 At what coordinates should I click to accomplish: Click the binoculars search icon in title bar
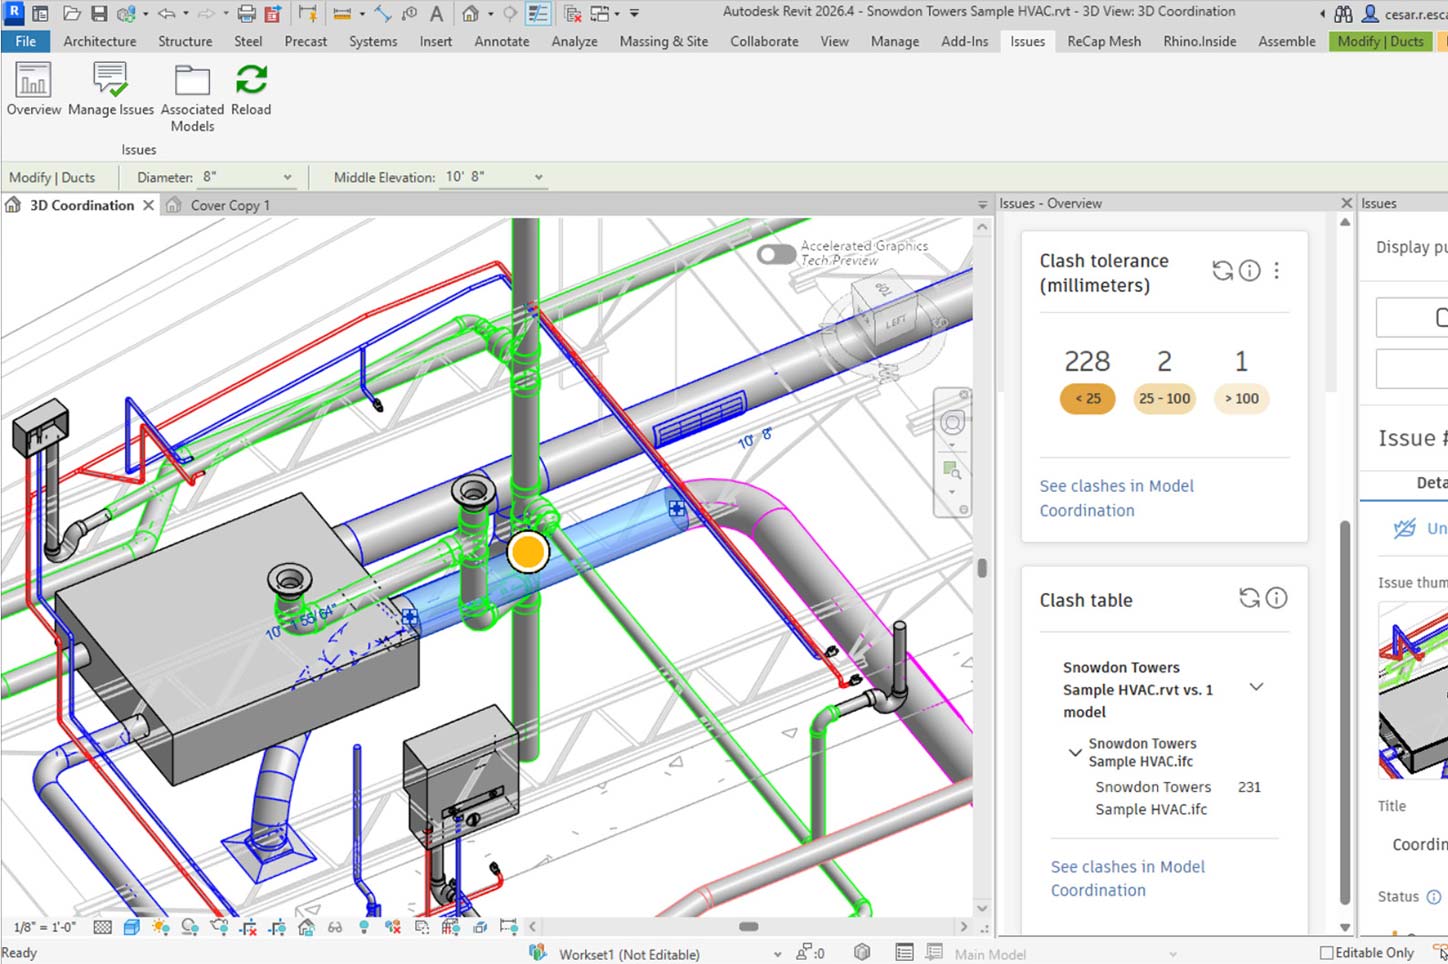pyautogui.click(x=1343, y=14)
